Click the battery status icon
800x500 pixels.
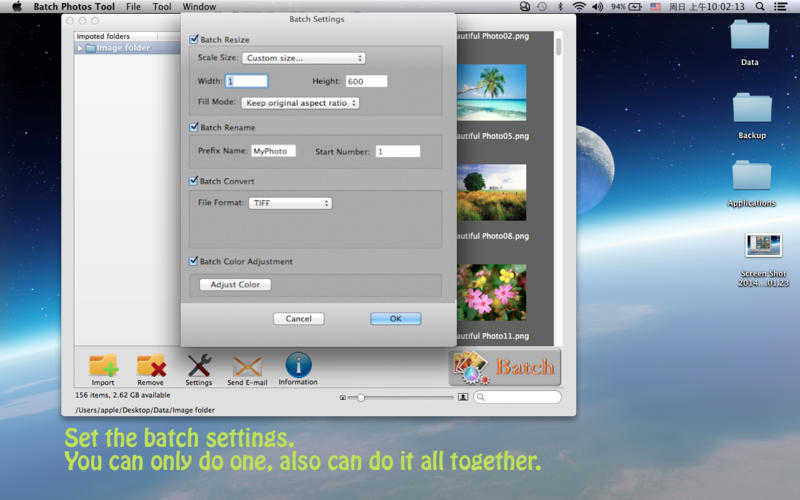(635, 7)
